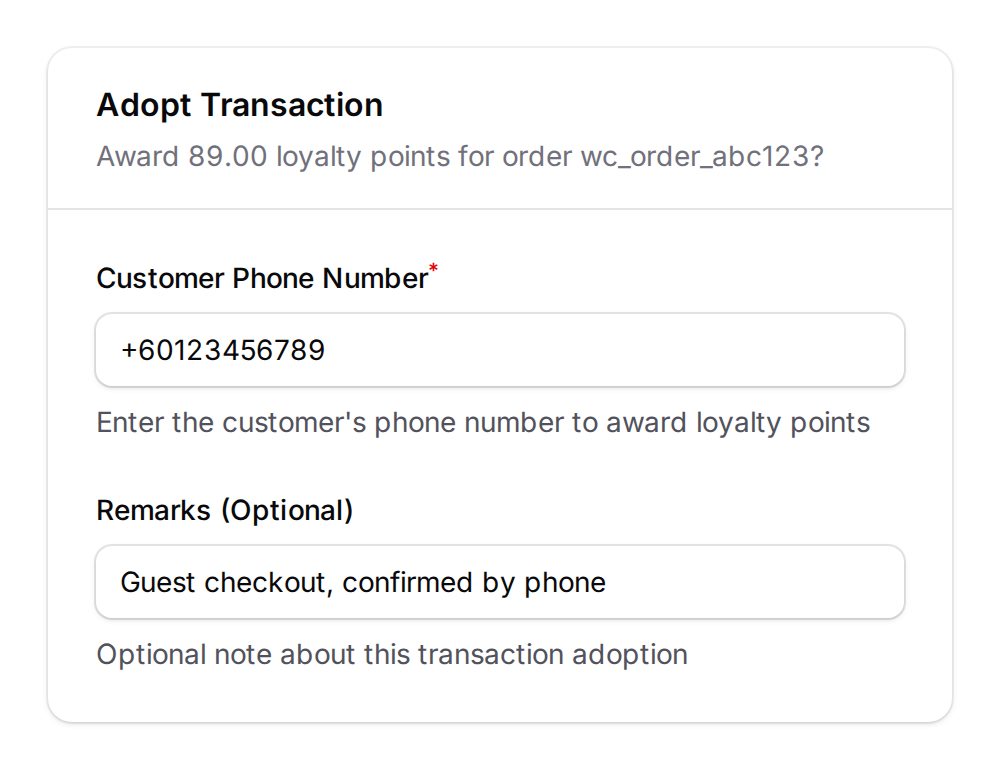This screenshot has height=770, width=1000.
Task: Click the Adopt Transaction heading
Action: tap(239, 105)
